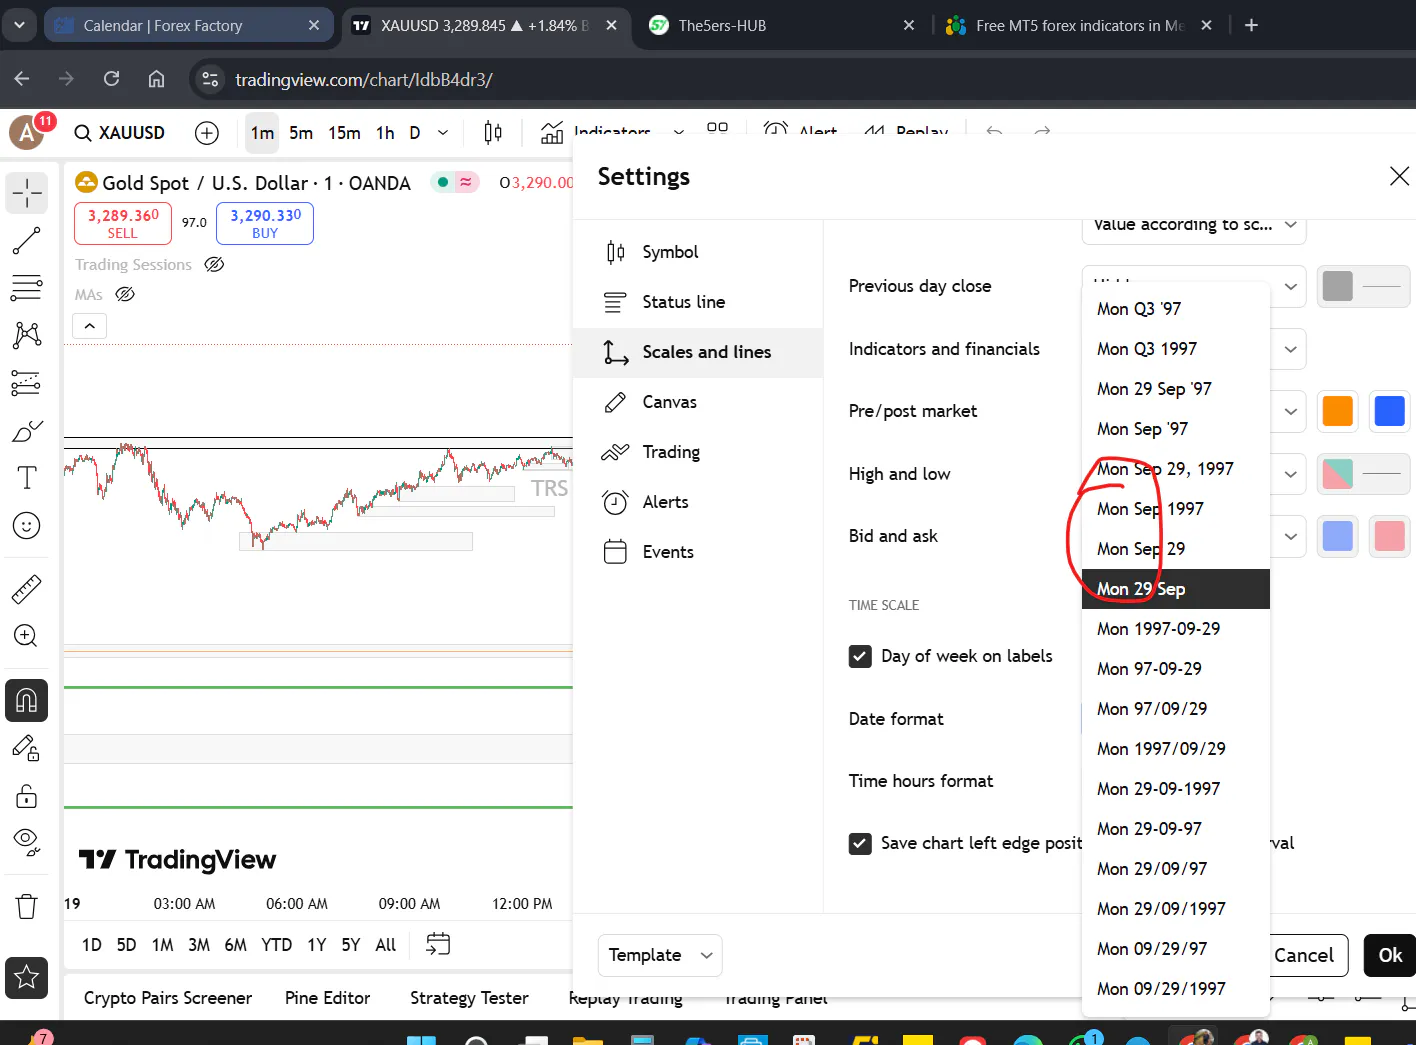Viewport: 1416px width, 1045px height.
Task: Toggle Trading Sessions indicator visibility
Action: [214, 264]
